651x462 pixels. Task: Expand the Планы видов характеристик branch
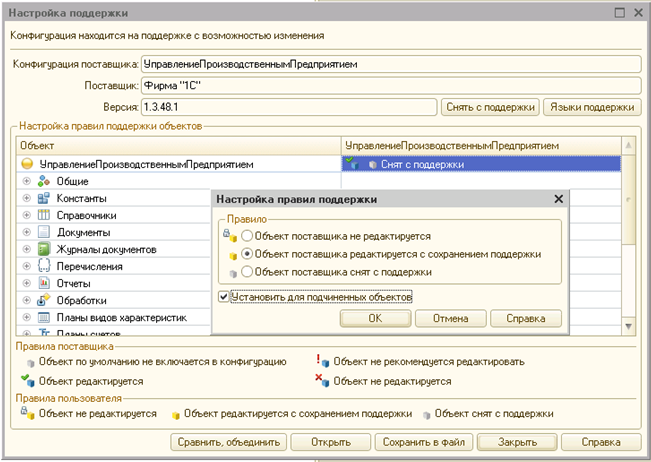click(27, 317)
